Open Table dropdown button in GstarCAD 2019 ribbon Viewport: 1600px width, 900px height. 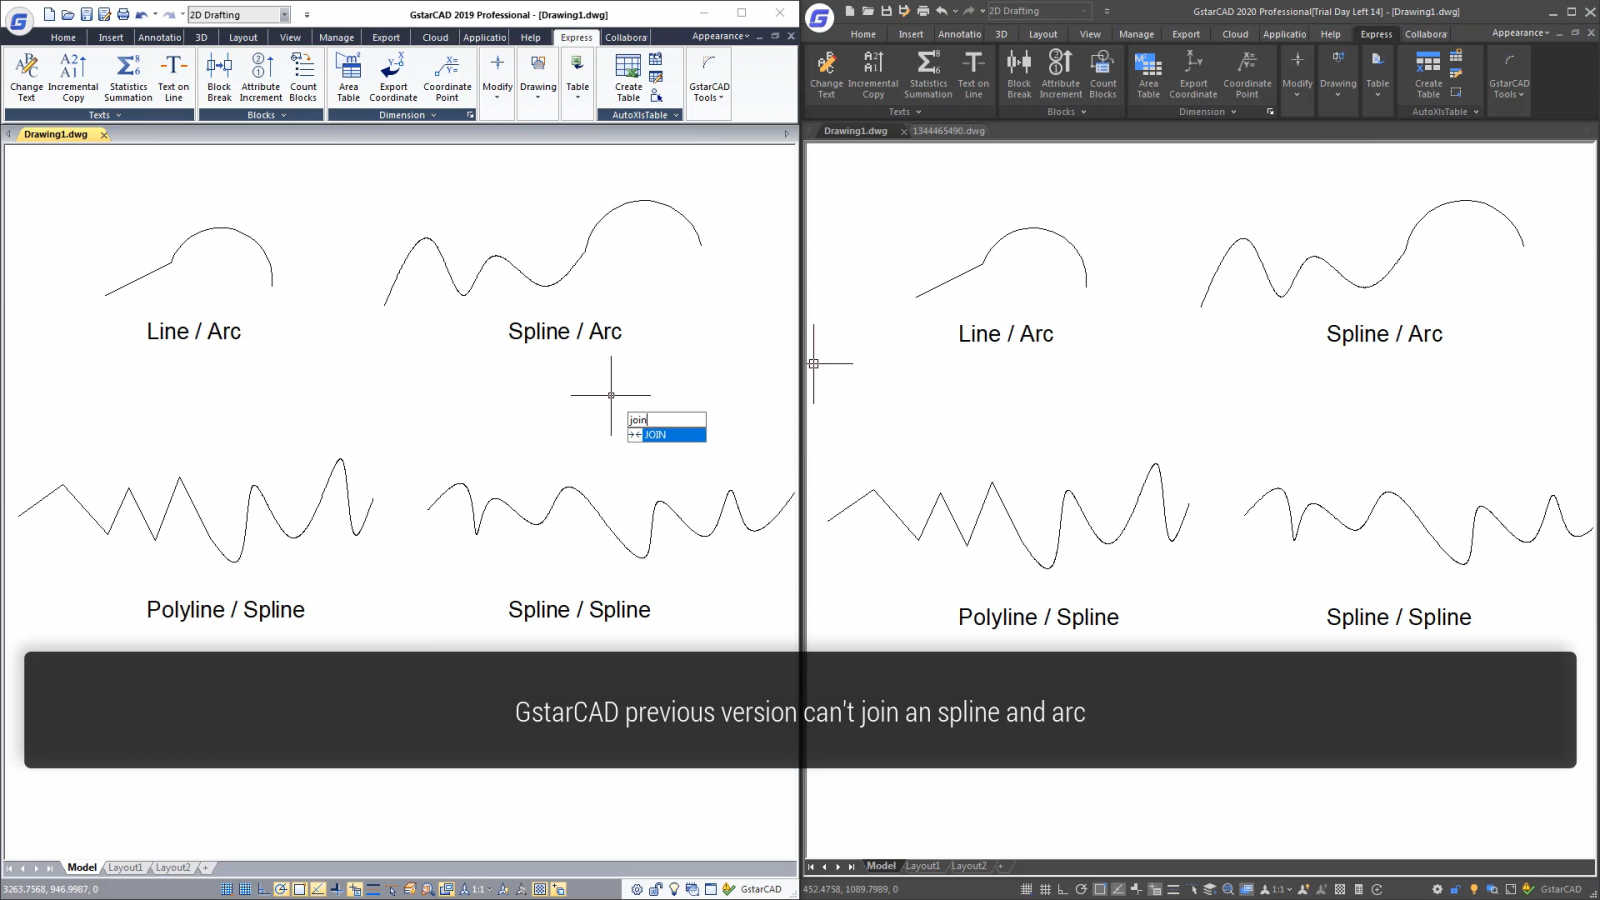pyautogui.click(x=578, y=77)
